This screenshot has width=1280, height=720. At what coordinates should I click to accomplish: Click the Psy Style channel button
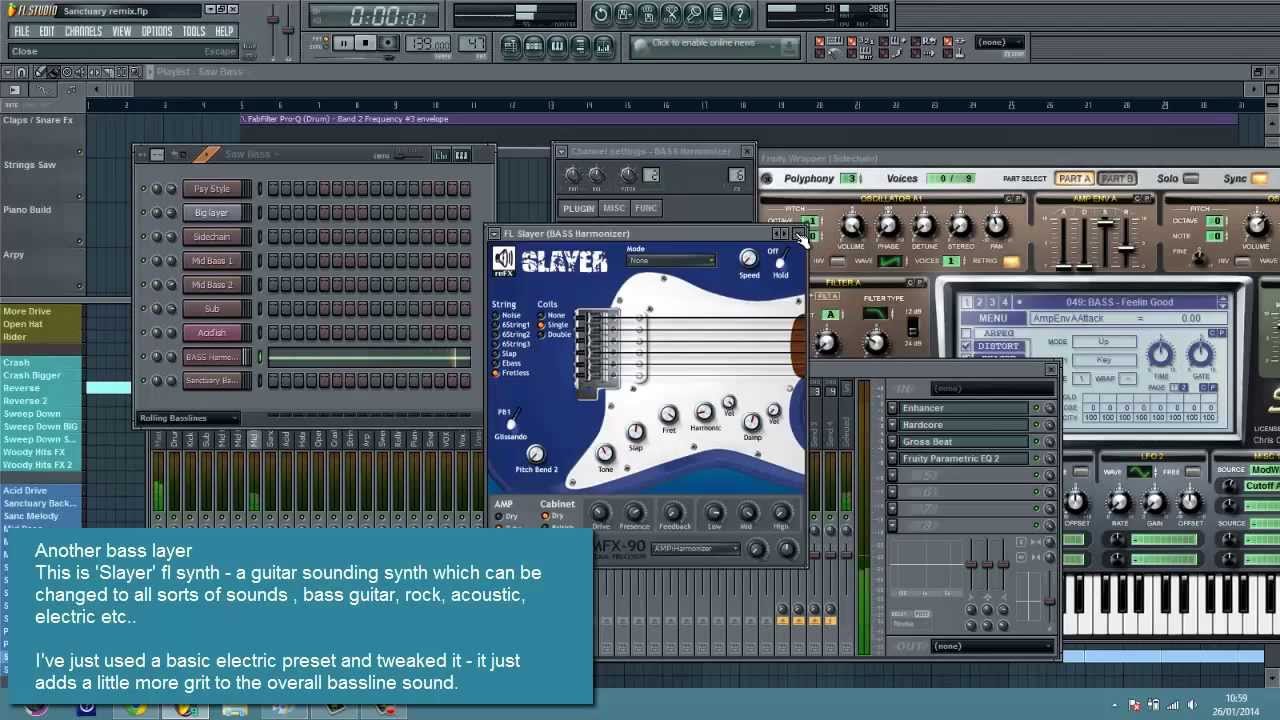212,189
